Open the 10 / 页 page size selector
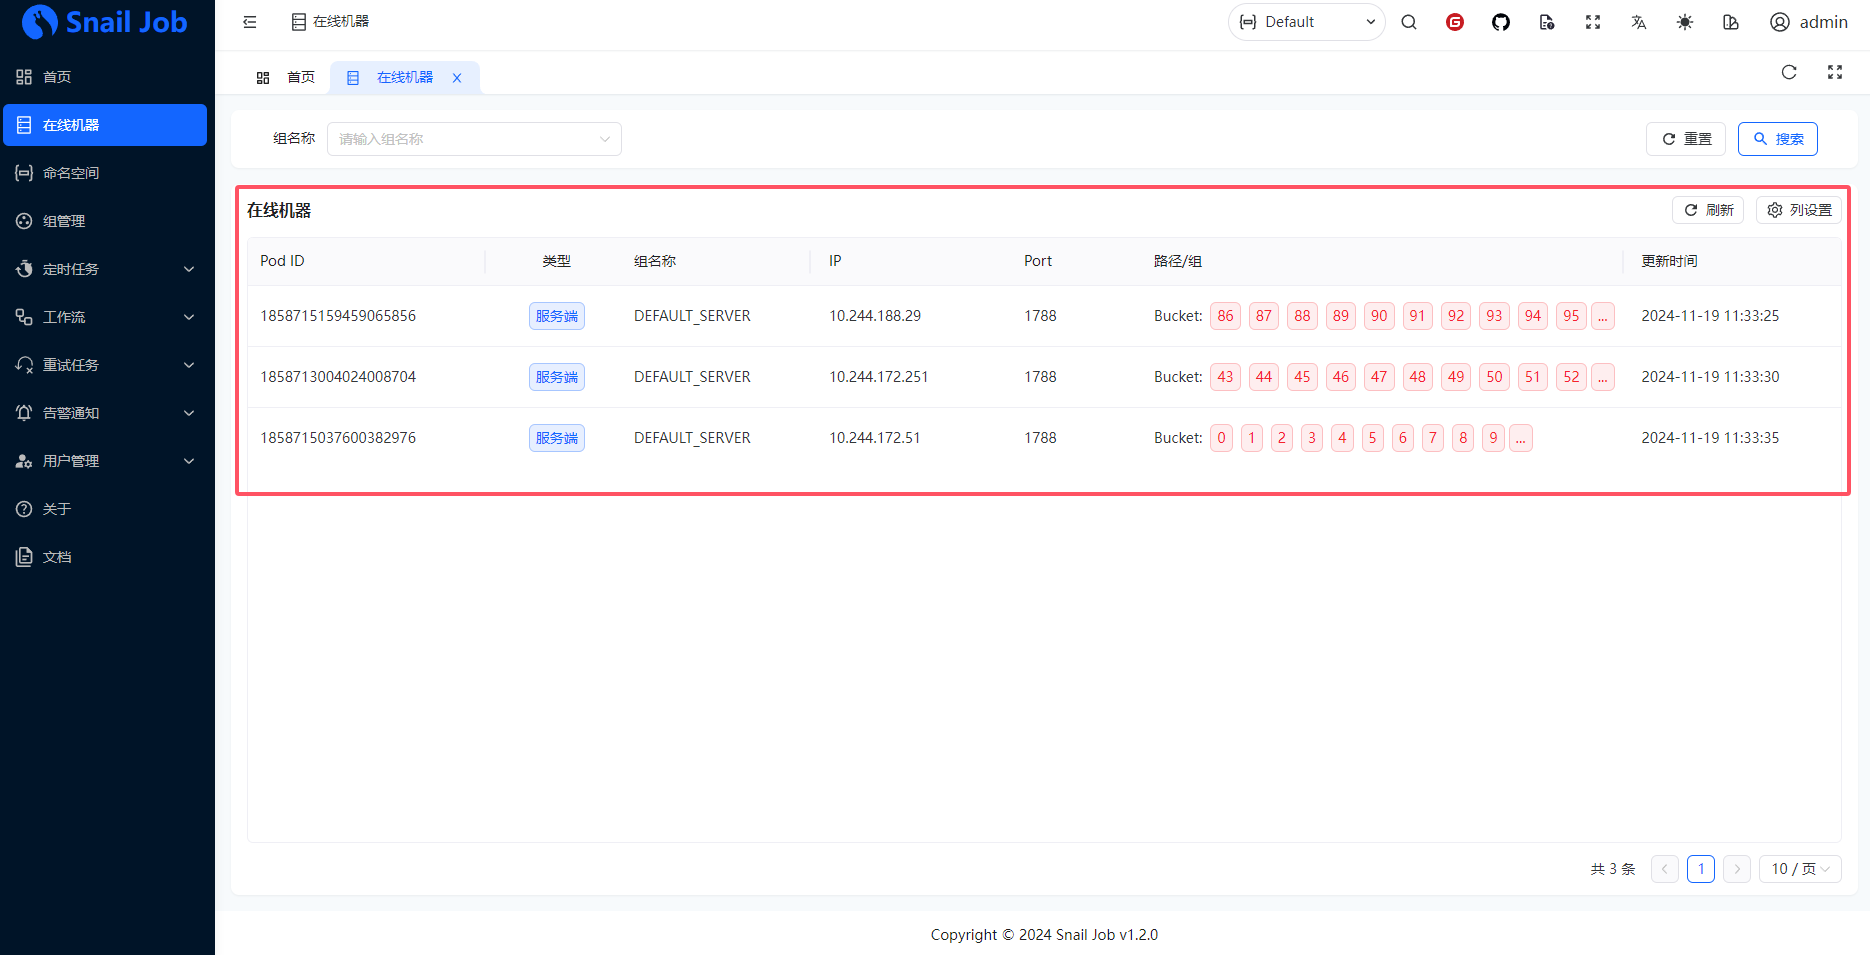The image size is (1870, 955). (1799, 869)
